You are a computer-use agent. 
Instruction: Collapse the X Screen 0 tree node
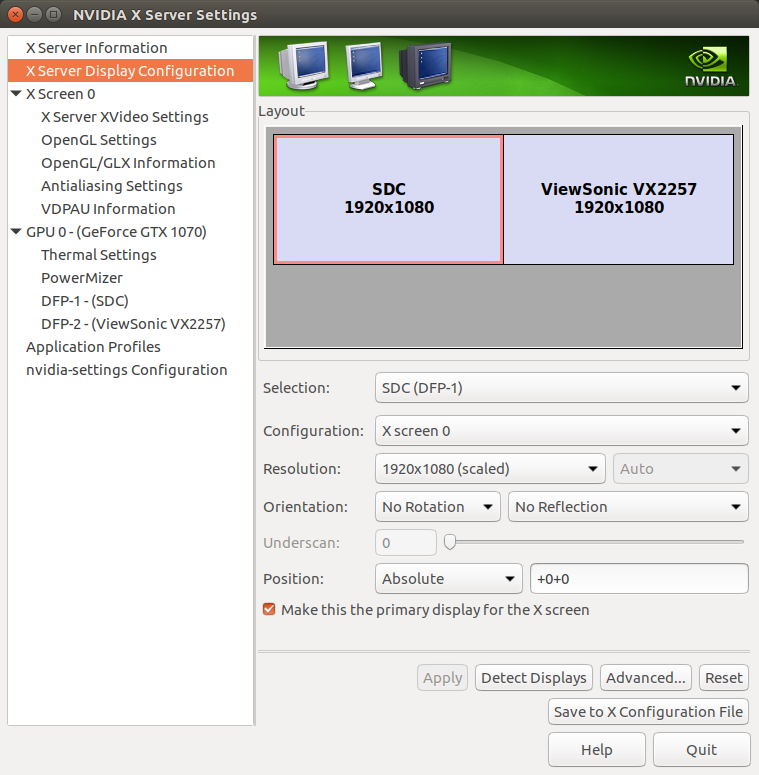click(x=16, y=93)
